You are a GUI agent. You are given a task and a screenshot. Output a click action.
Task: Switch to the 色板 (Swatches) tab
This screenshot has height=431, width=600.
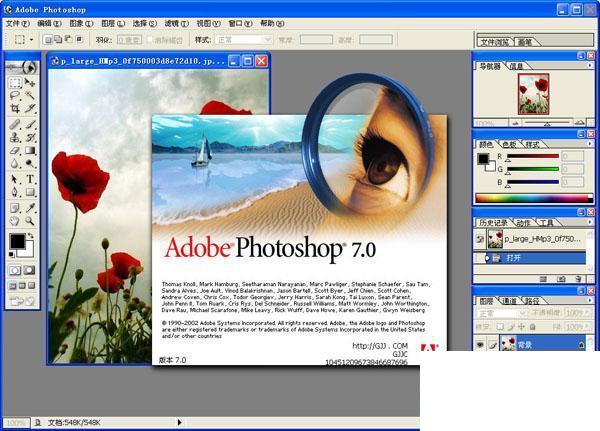coord(509,144)
